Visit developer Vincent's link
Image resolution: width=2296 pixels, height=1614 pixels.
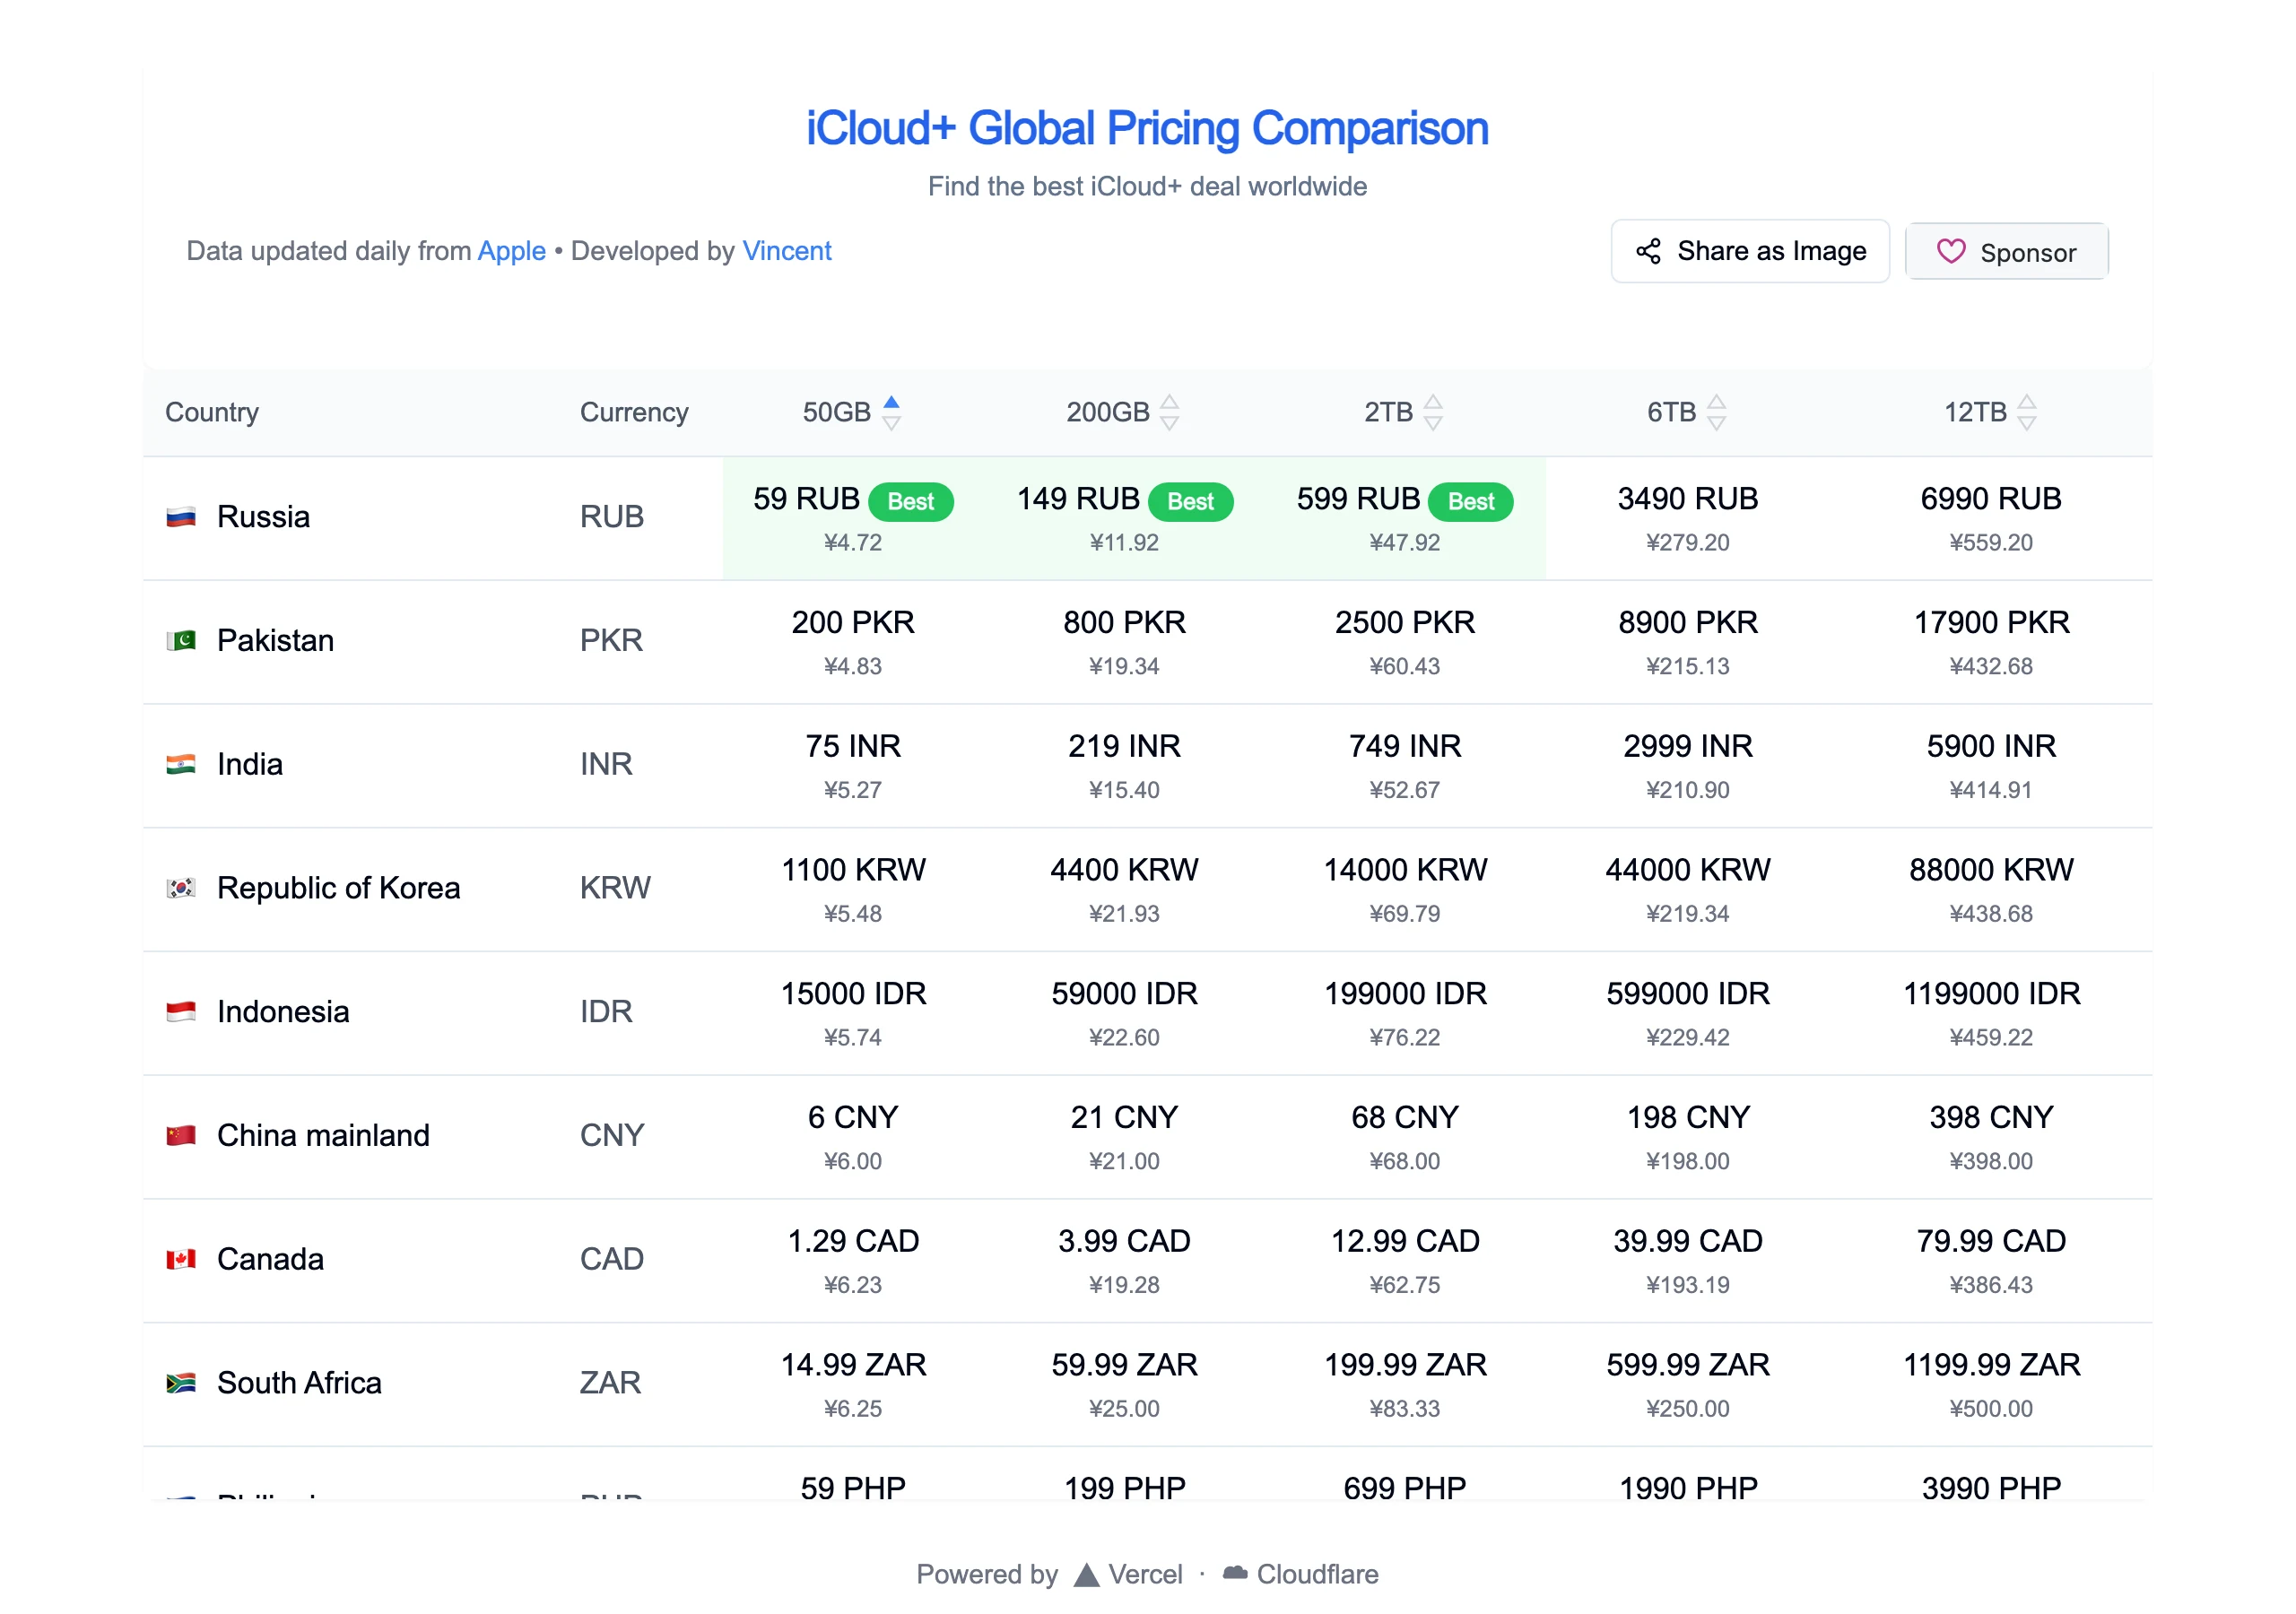coord(786,251)
